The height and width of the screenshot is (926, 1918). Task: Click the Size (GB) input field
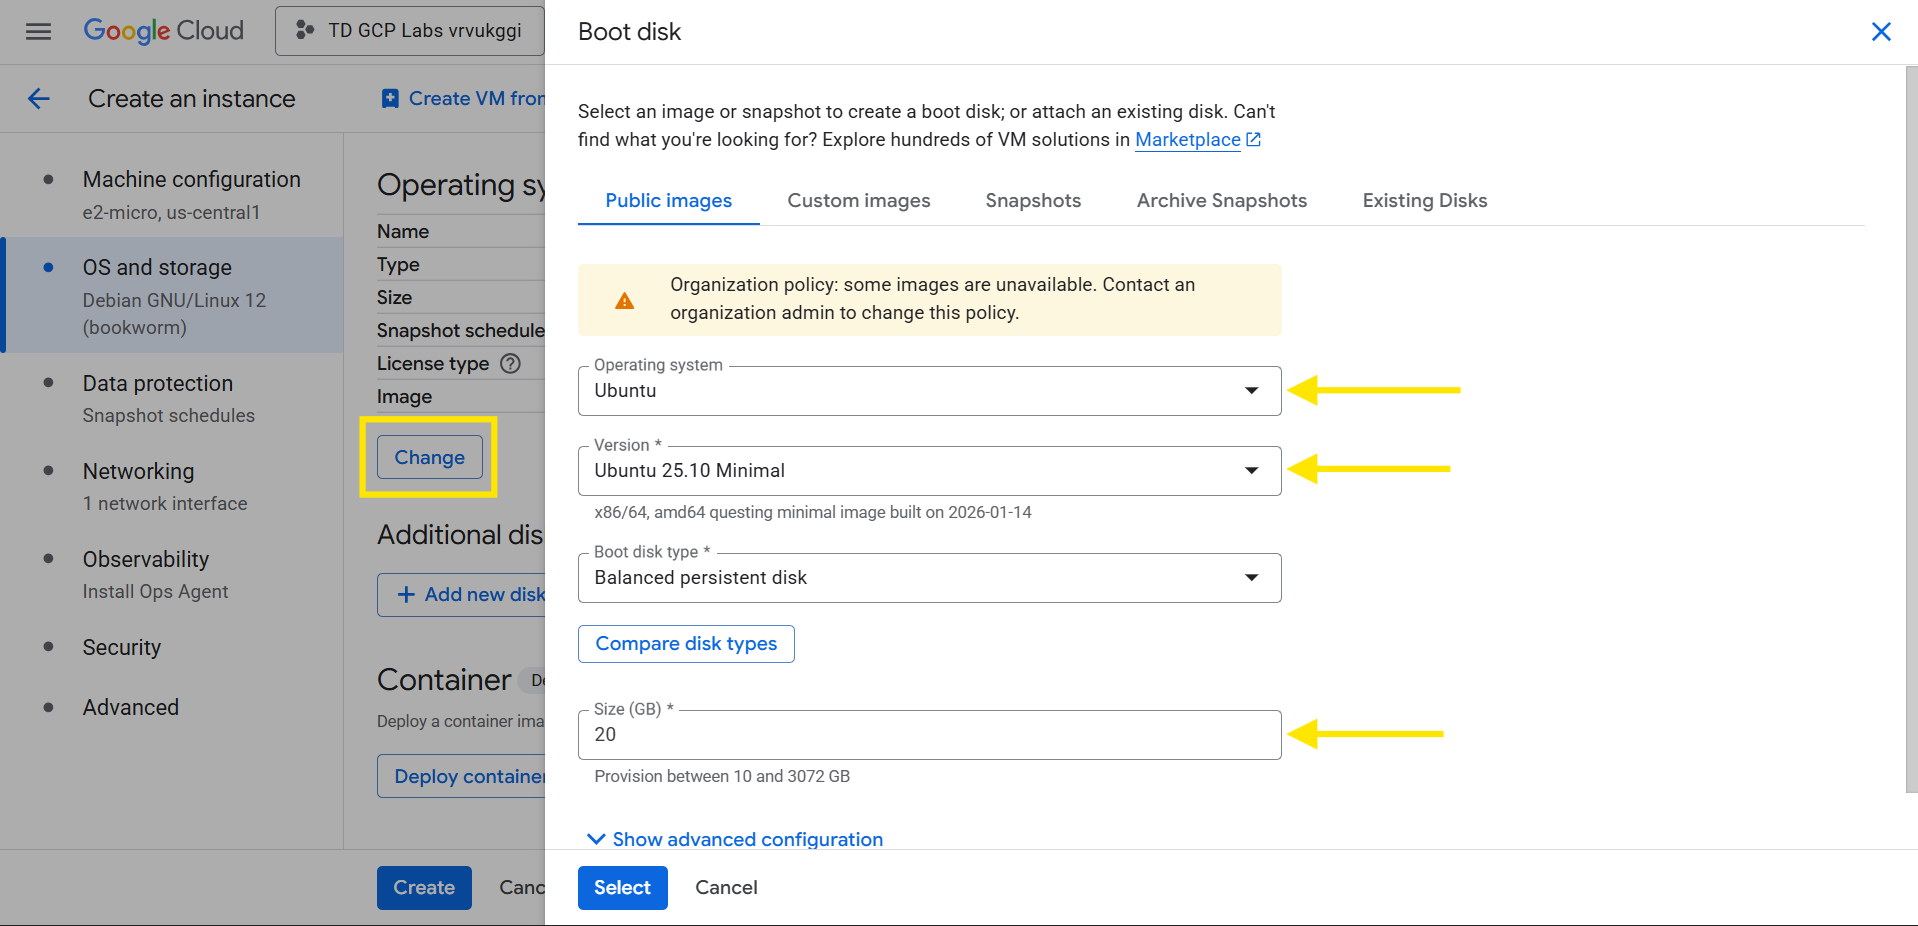[x=928, y=735]
